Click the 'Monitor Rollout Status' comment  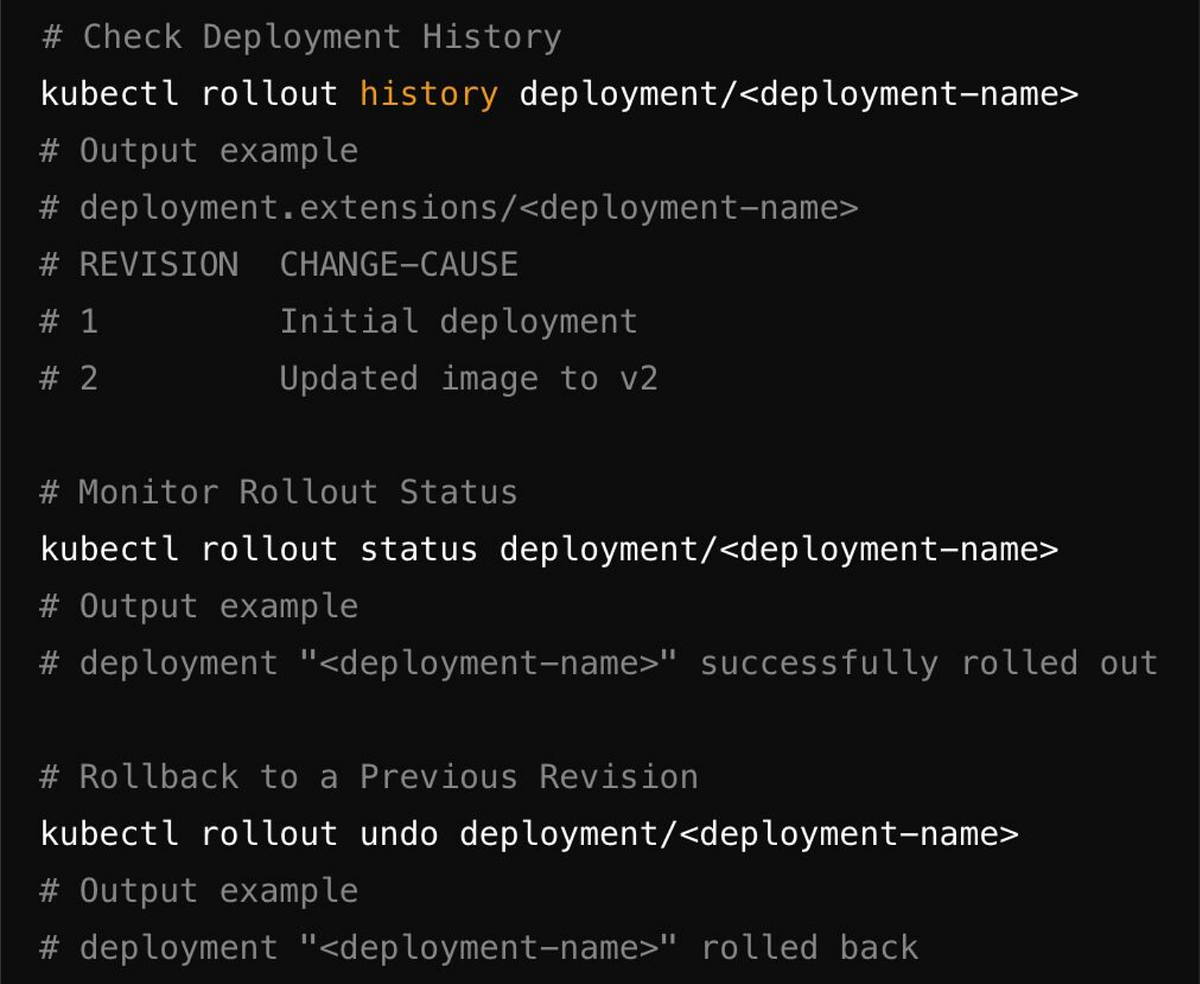click(280, 491)
